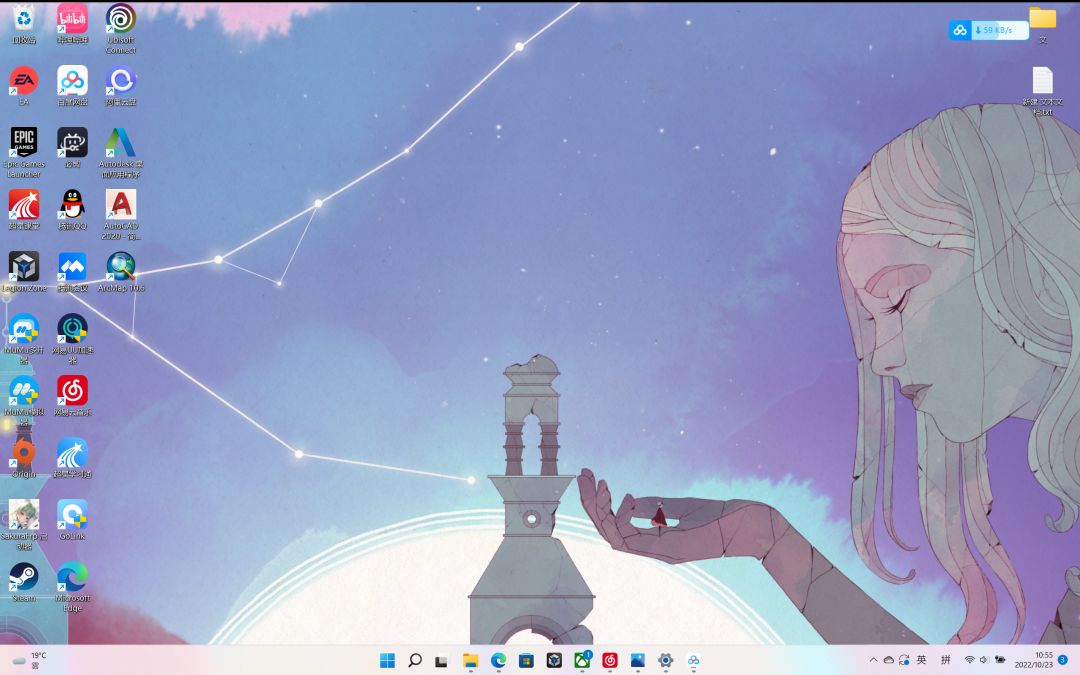Open the Bilibili Bijian video editor shortcut

(72, 147)
